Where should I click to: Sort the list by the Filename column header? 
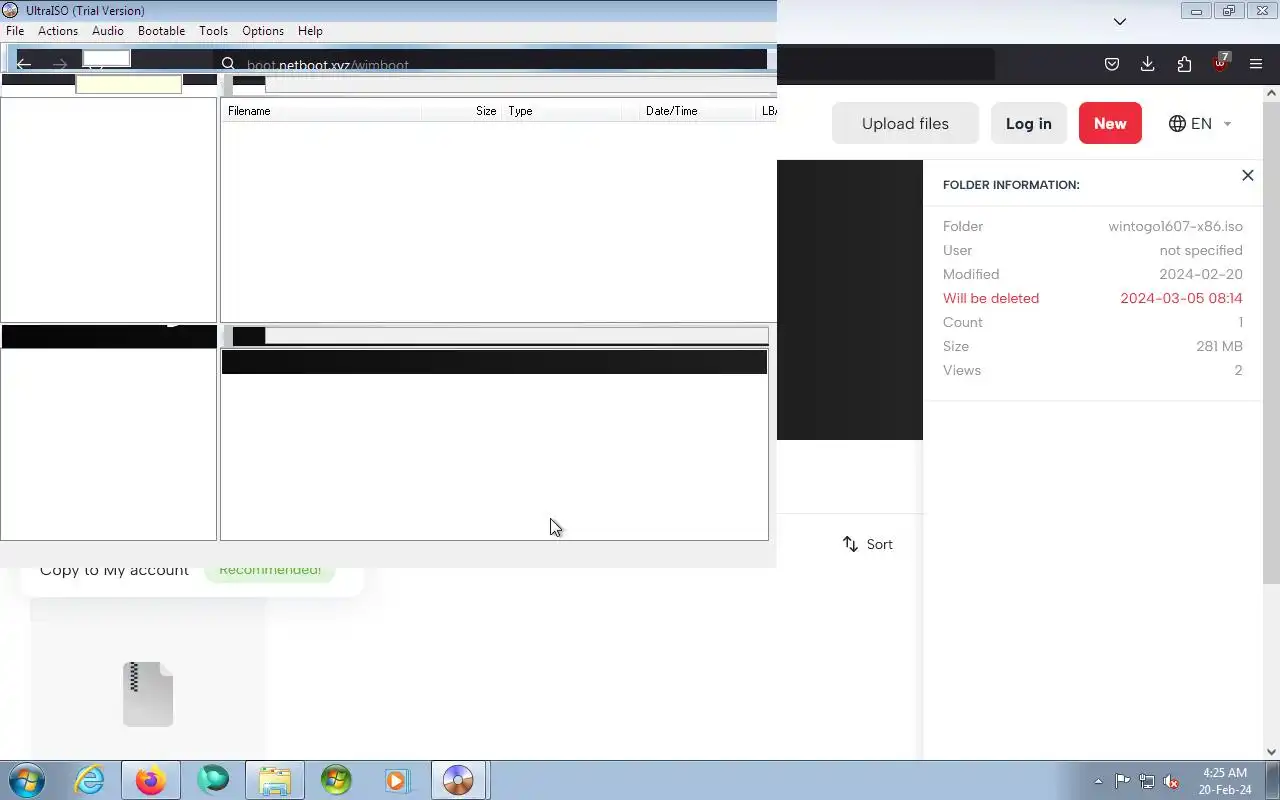[321, 111]
